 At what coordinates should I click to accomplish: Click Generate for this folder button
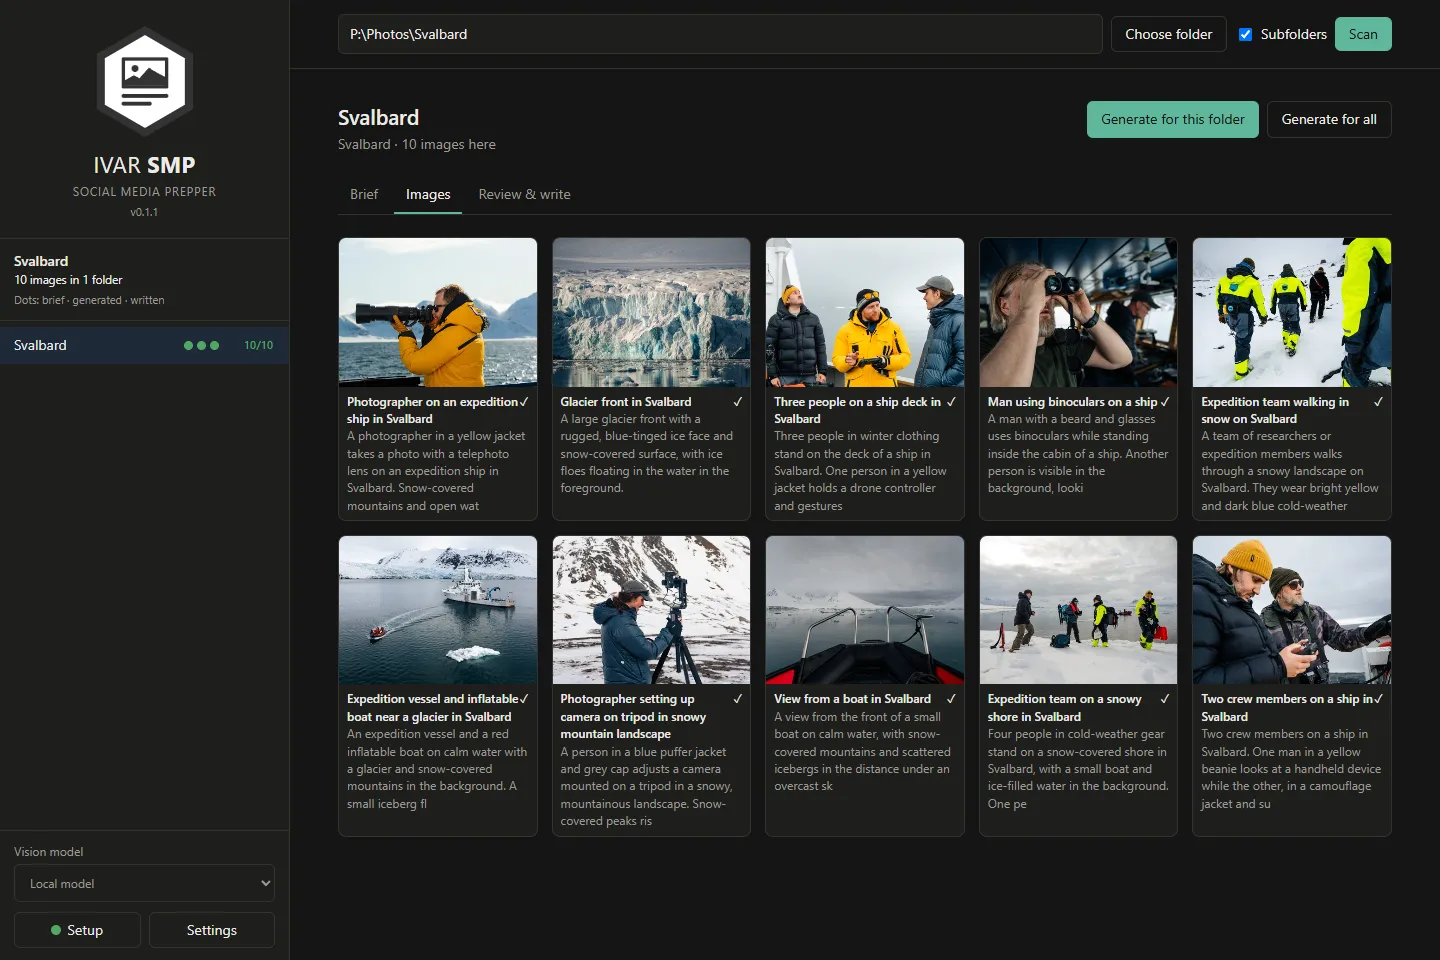point(1173,119)
